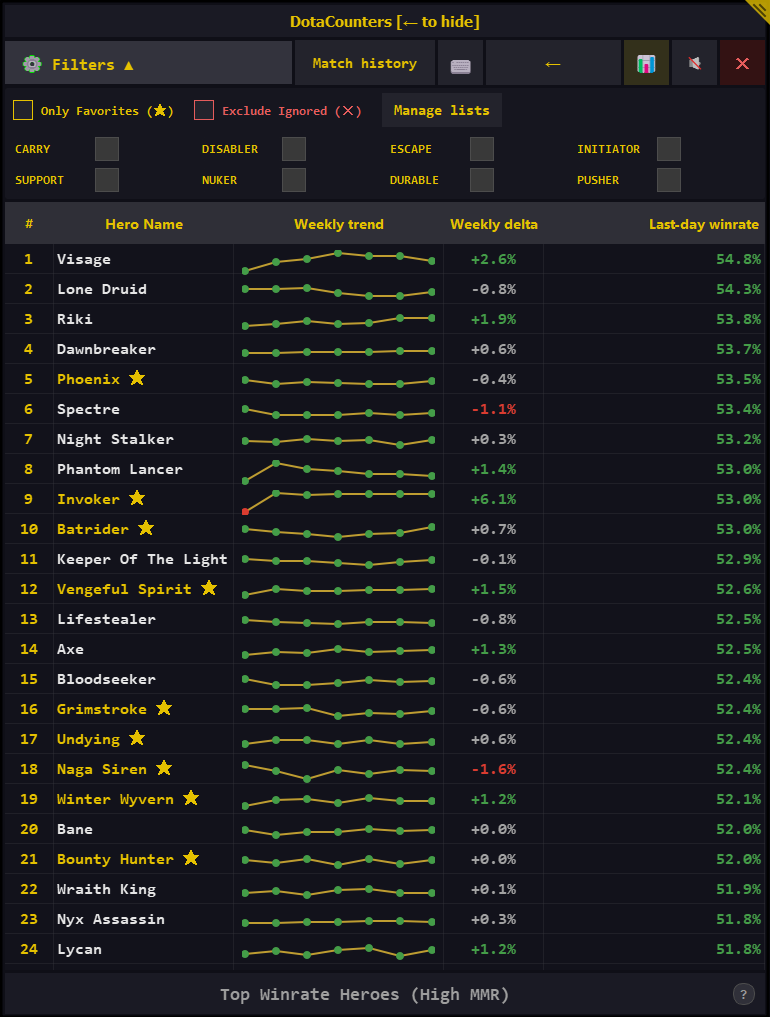
Task: Open the Match history tab
Action: 364,64
